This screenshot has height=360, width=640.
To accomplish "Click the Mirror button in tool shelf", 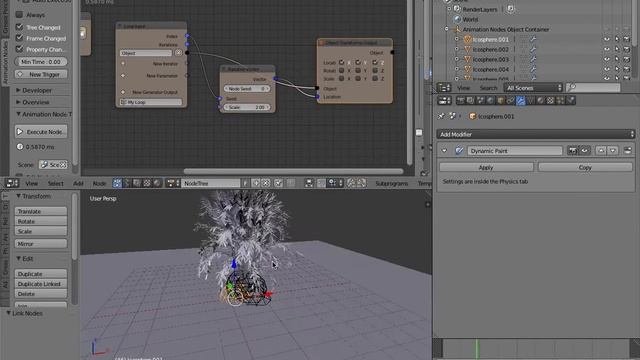I will [41, 244].
